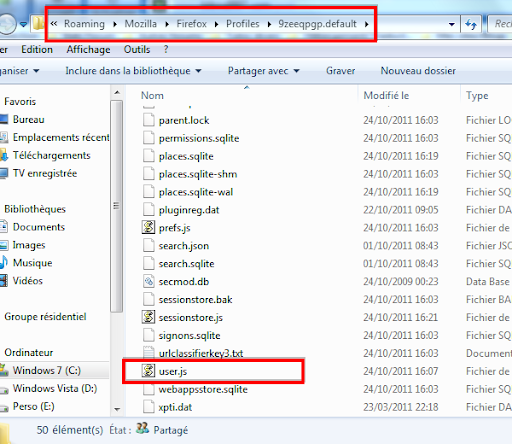
Task: Open the Outils menu
Action: pyautogui.click(x=137, y=49)
